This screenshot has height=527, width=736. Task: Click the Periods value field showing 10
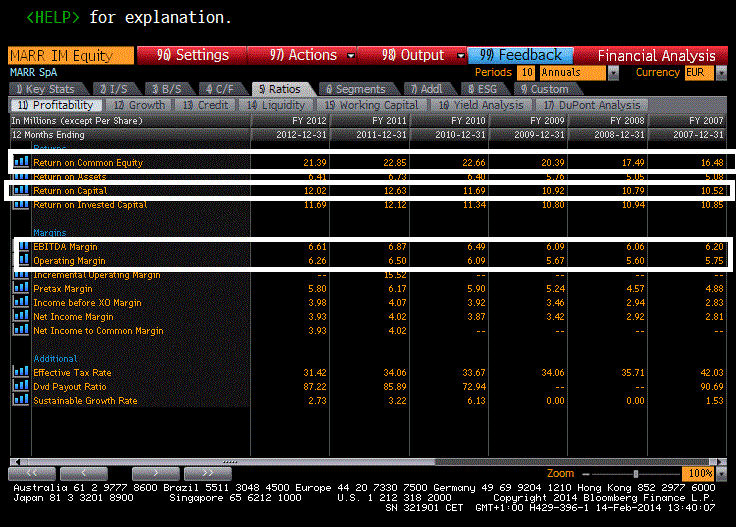tap(526, 73)
